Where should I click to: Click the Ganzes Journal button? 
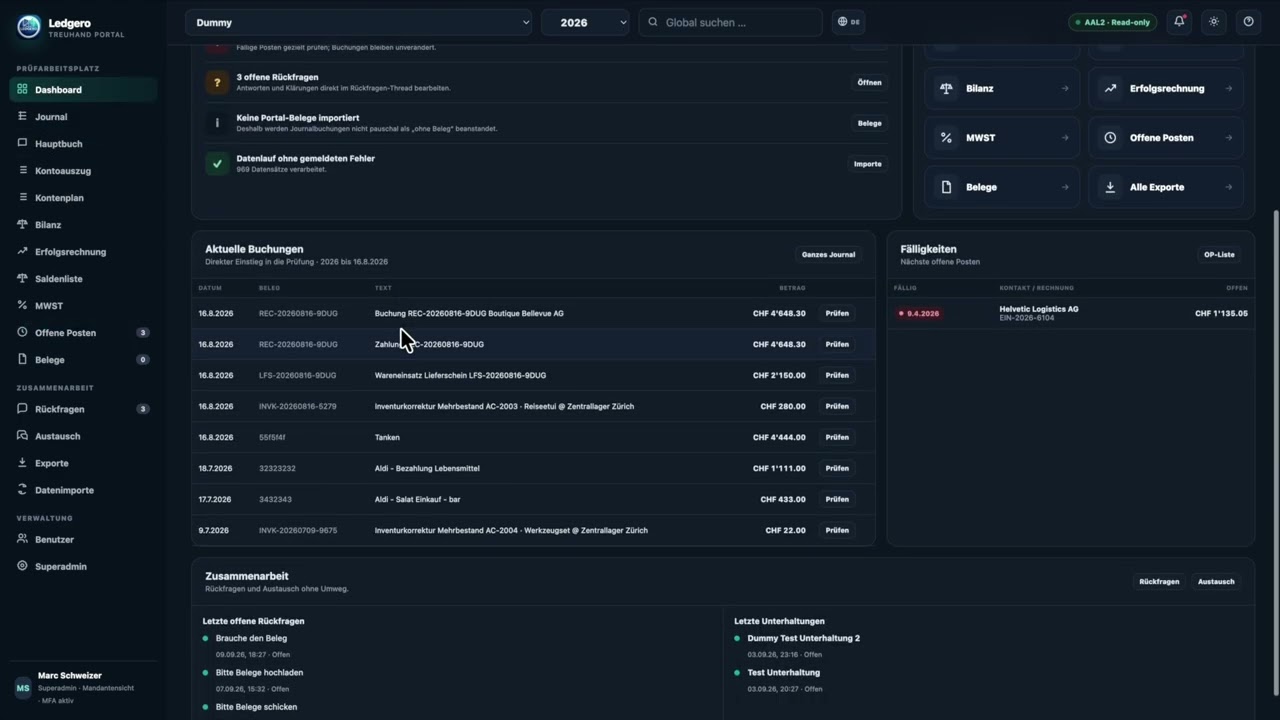tap(828, 255)
